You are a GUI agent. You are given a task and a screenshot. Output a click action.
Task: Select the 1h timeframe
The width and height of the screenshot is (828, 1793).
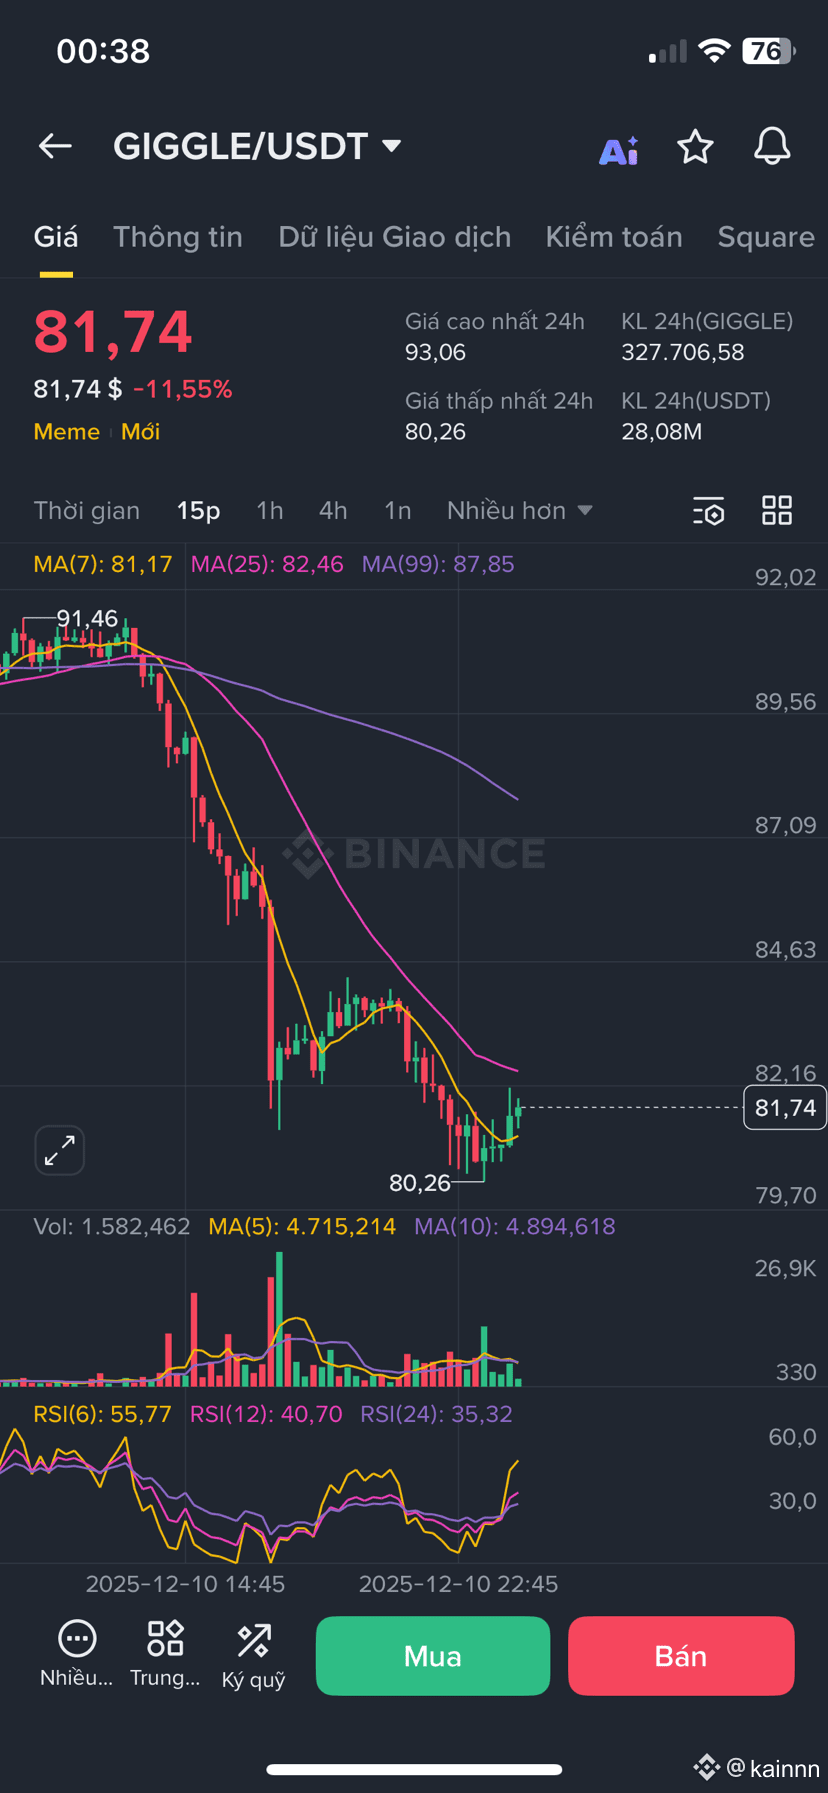pyautogui.click(x=270, y=511)
